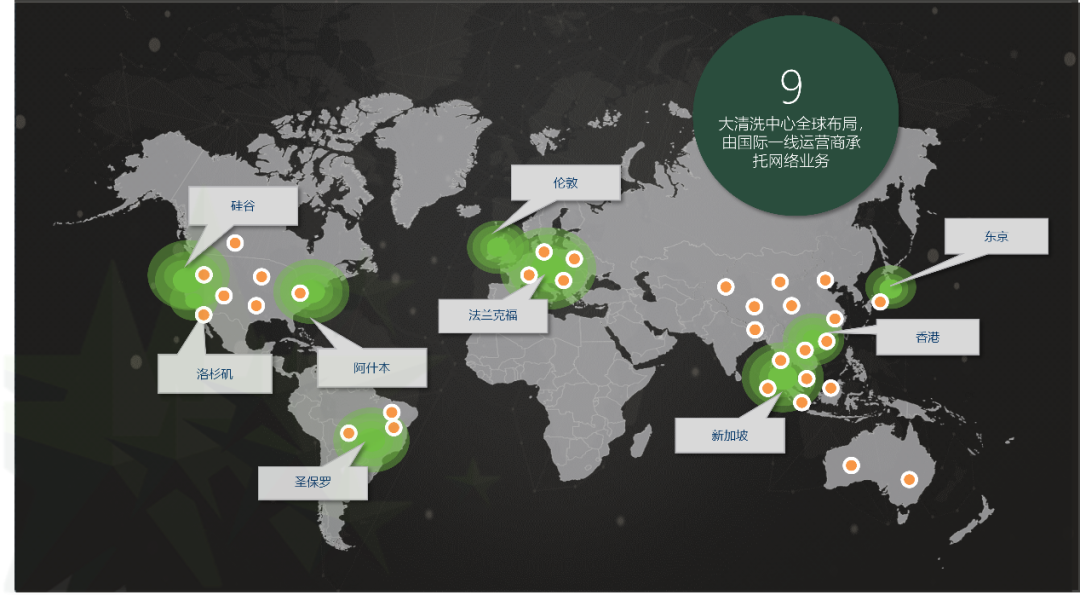This screenshot has width=1080, height=595.
Task: Select the orange node in the 阿什本 green zone
Action: coord(299,293)
